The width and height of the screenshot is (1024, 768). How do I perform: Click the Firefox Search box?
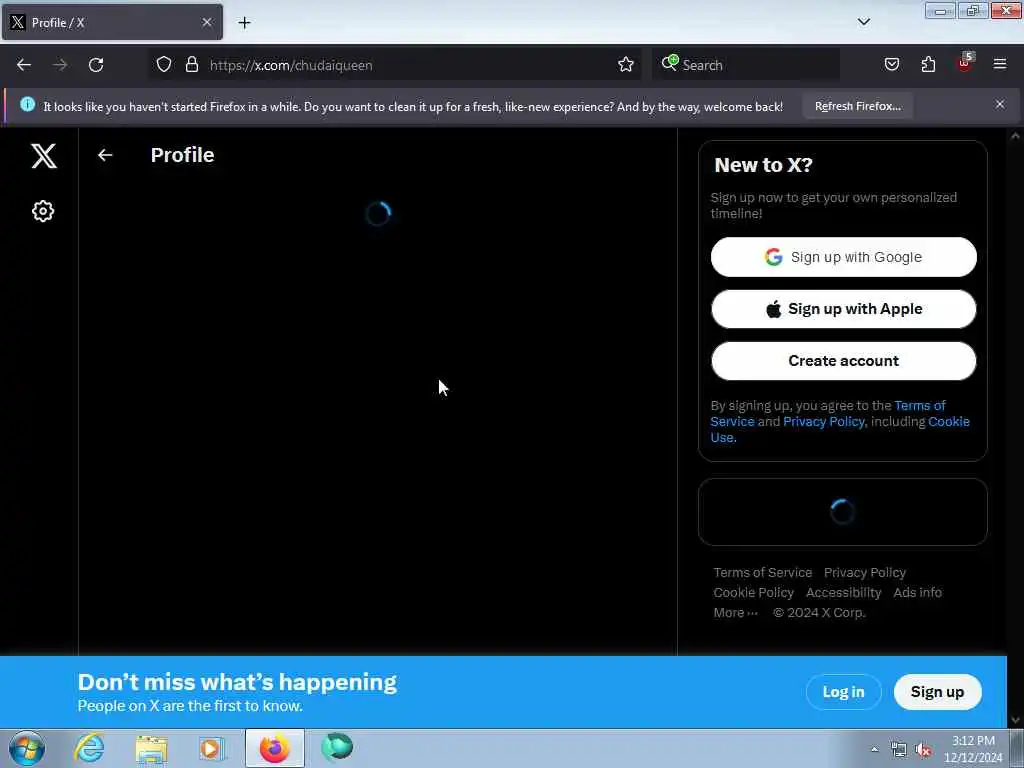[746, 65]
